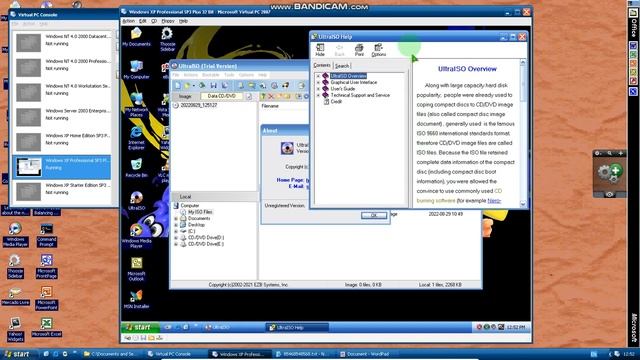Open the Floppy menu of Virtual PC window
The image size is (640, 360).
point(168,21)
